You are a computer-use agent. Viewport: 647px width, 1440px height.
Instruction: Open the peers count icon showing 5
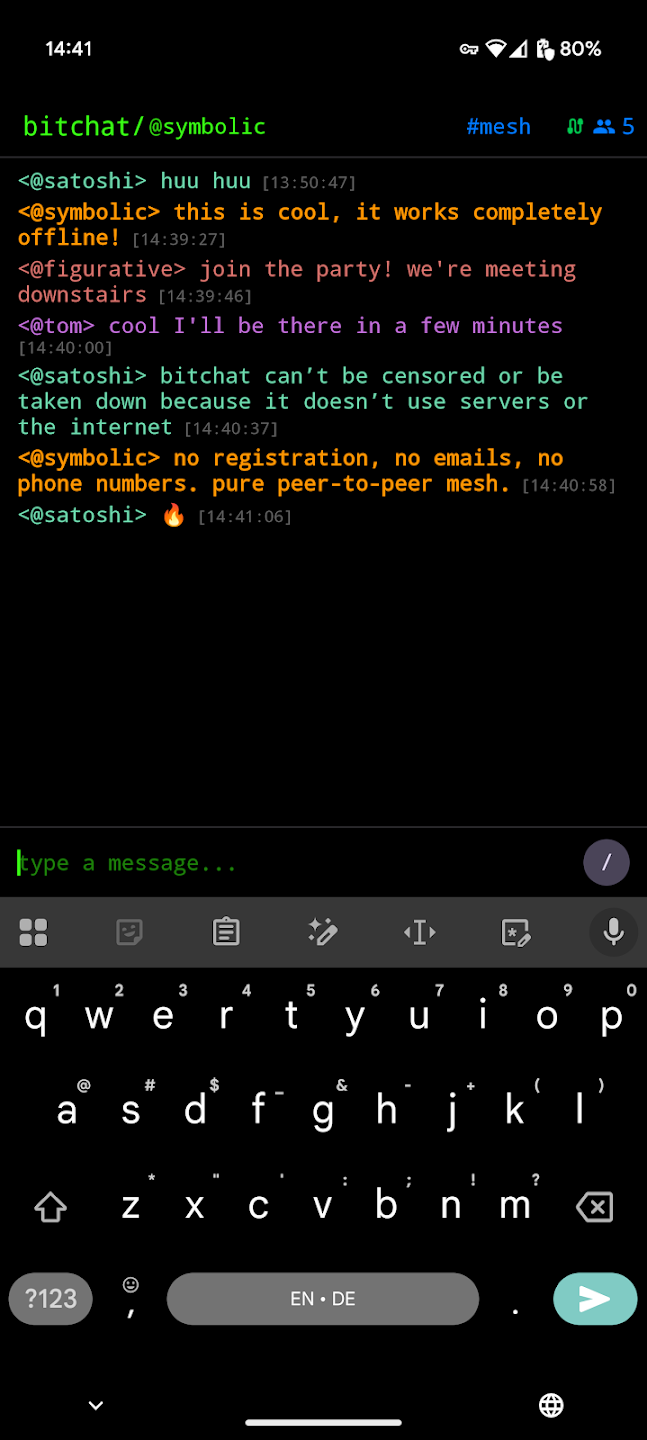614,127
